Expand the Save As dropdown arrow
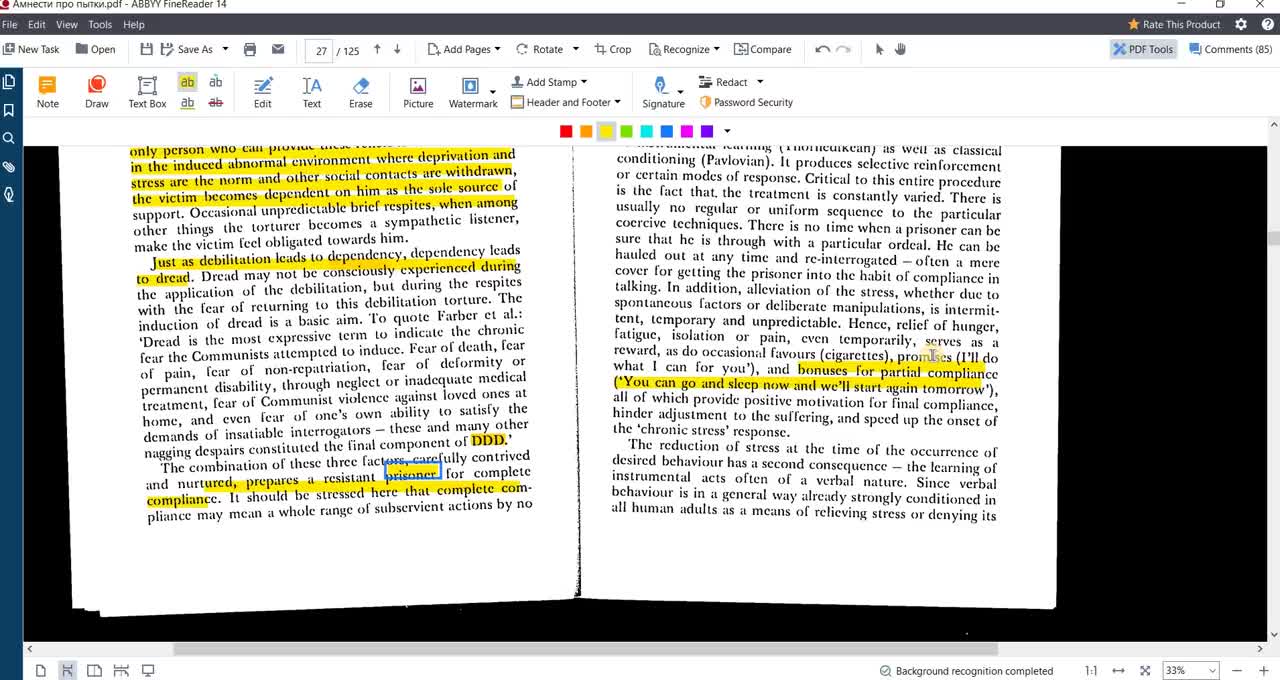 [x=225, y=49]
